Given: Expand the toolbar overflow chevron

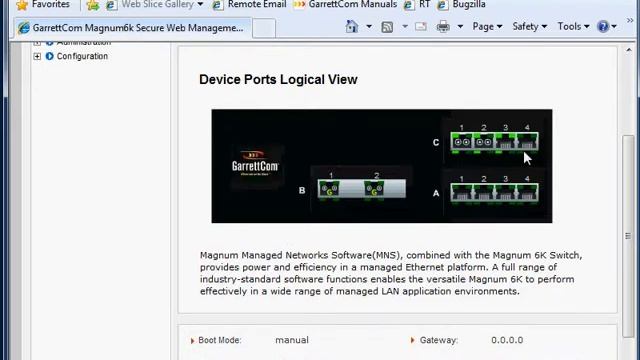Looking at the screenshot, I should (630, 20).
